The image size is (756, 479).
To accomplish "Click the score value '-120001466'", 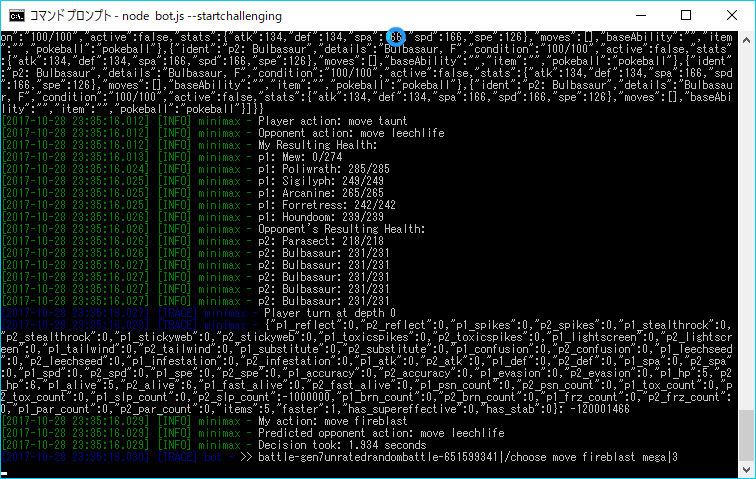I will click(600, 409).
